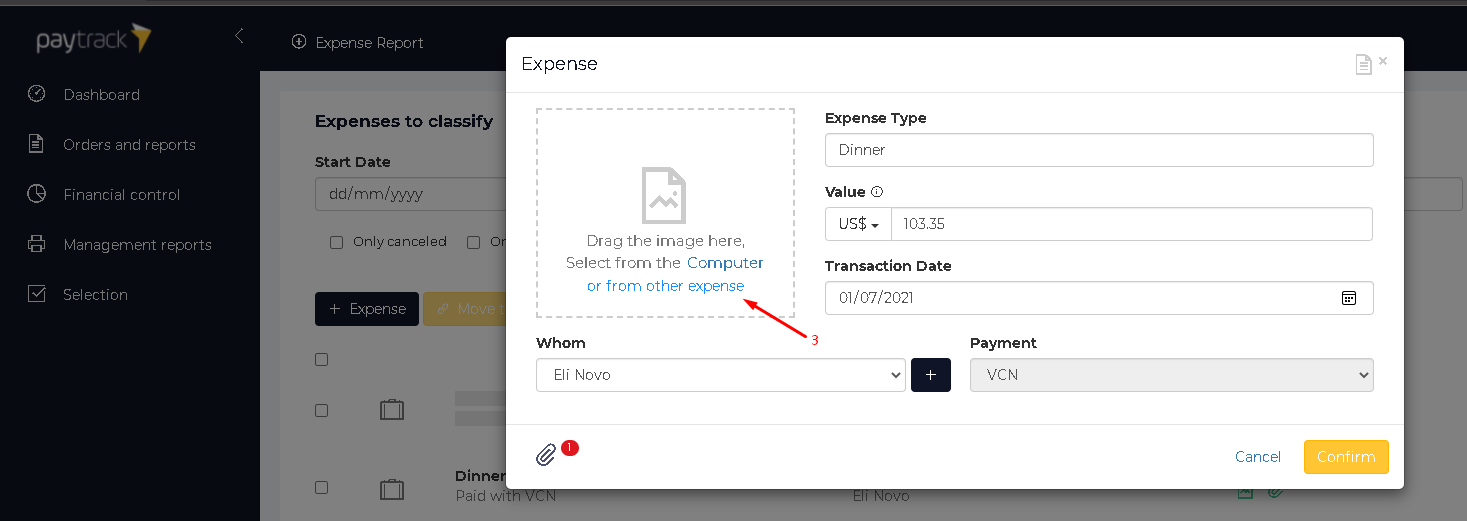
Task: Click the 'or from other expense' link
Action: coord(666,286)
